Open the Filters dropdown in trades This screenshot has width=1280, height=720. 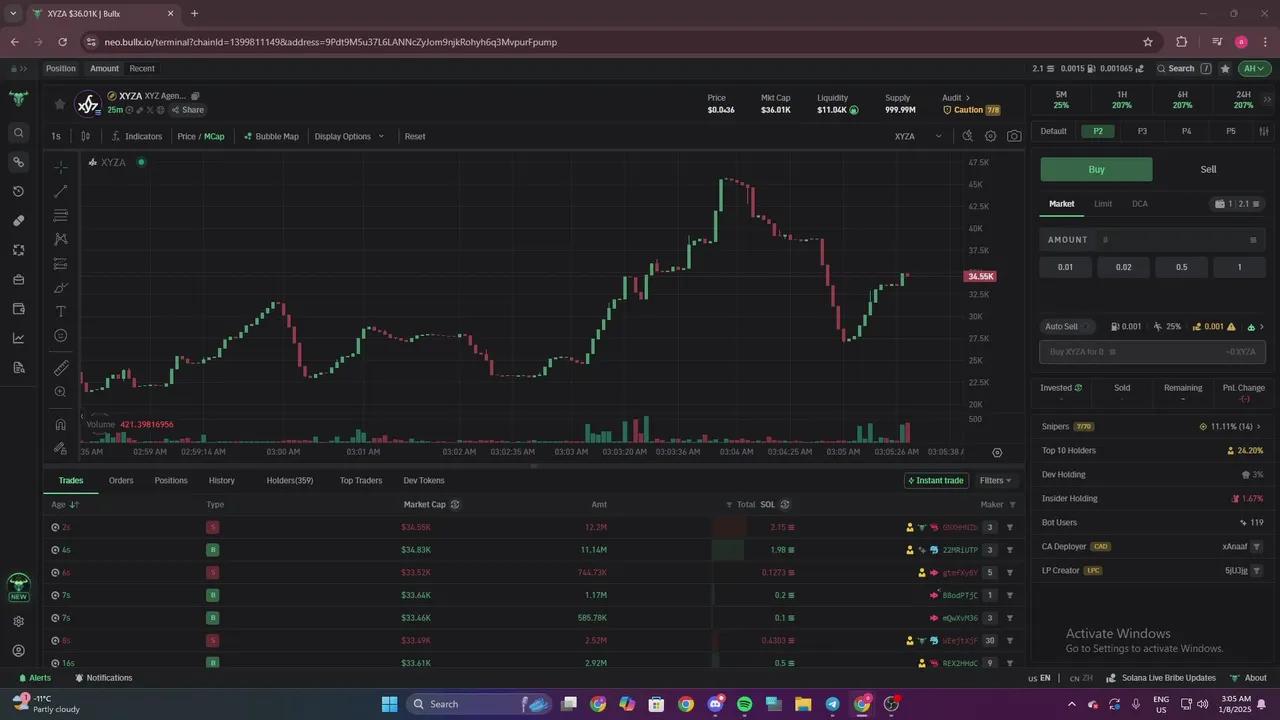[995, 480]
